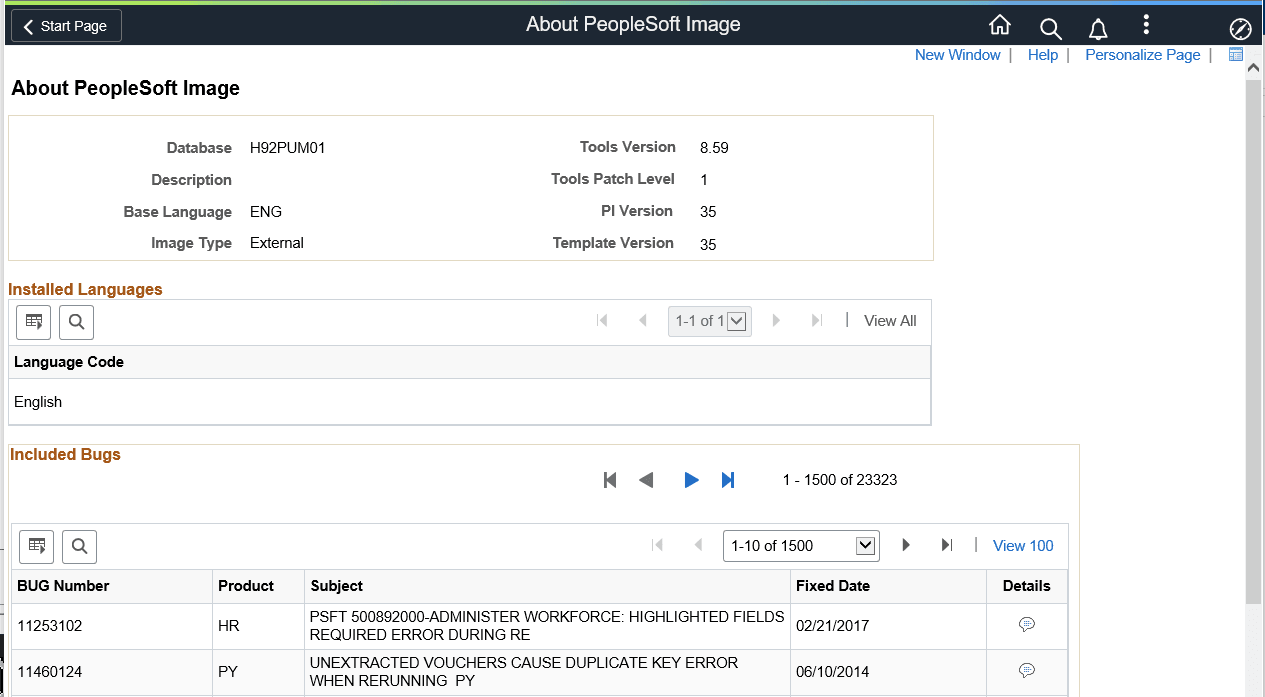Open Details bubble for bug 11460124

1027,670
